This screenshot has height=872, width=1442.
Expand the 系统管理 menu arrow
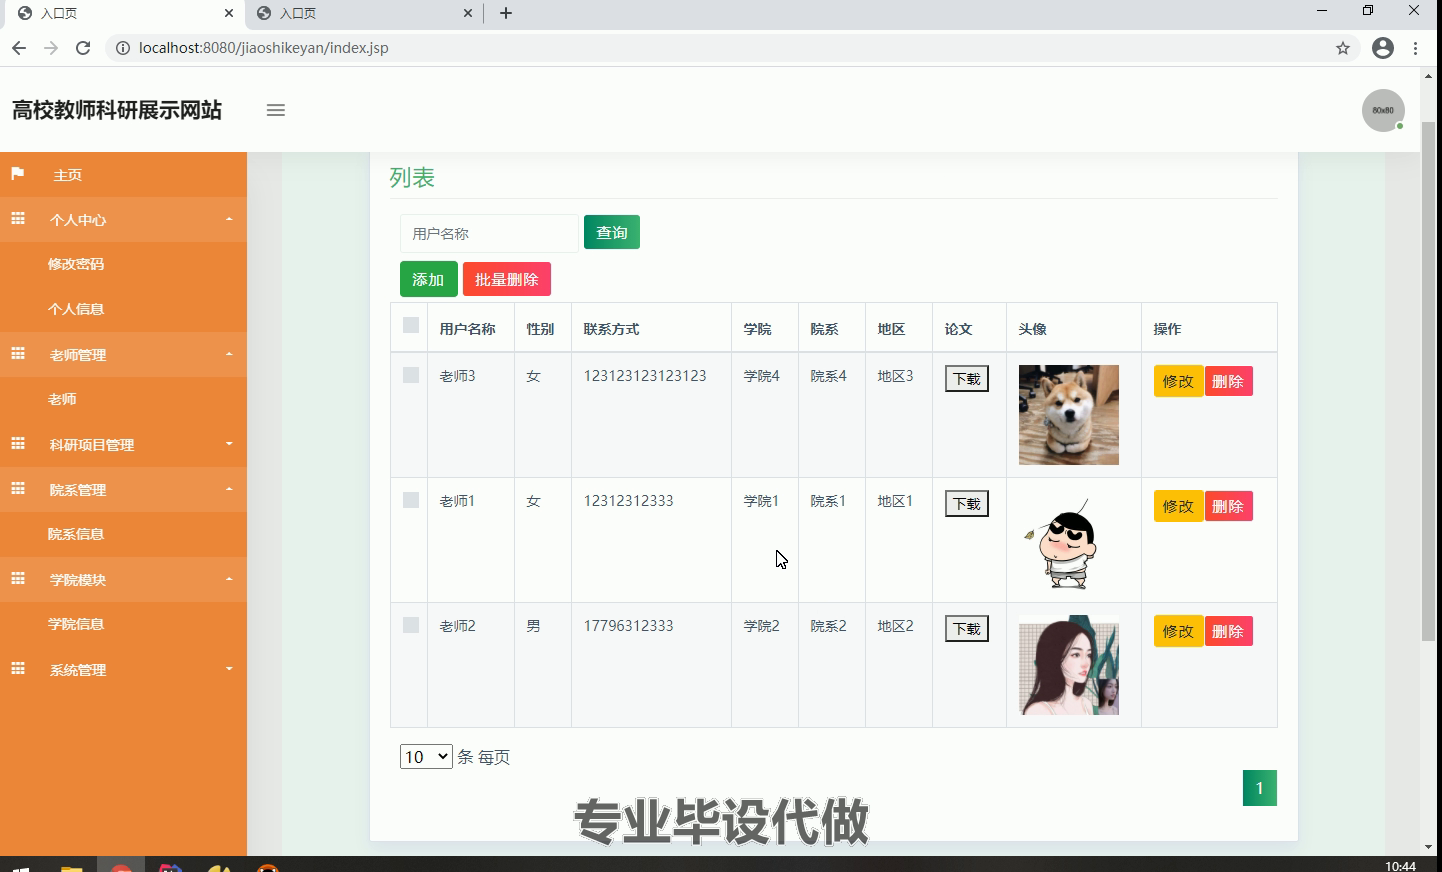(229, 669)
